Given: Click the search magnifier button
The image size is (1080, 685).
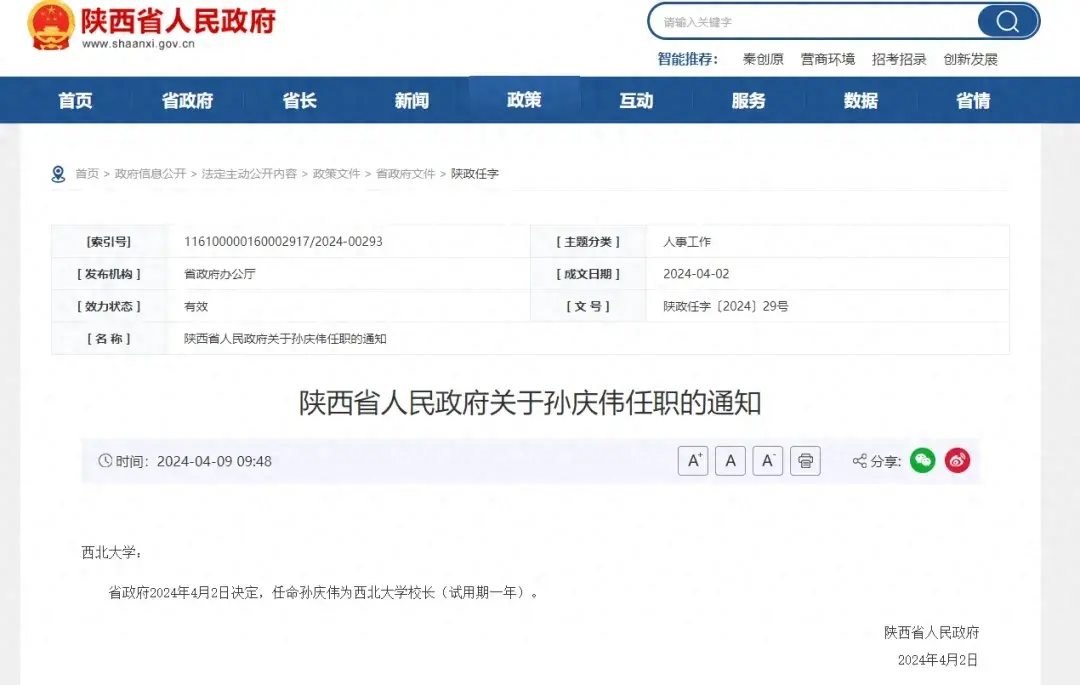Looking at the screenshot, I should tap(1007, 21).
